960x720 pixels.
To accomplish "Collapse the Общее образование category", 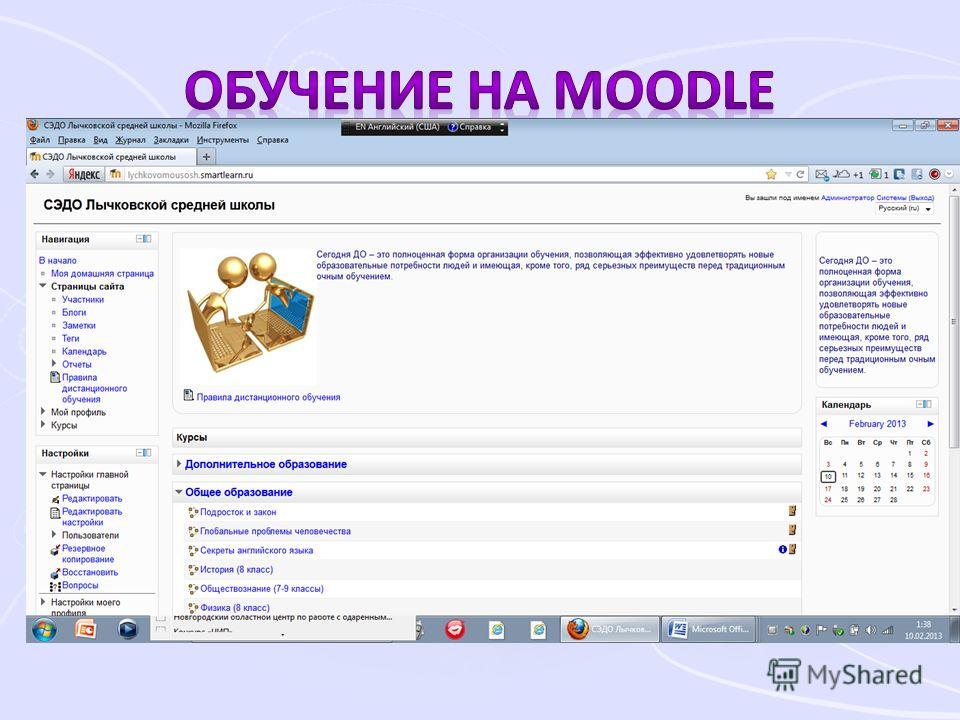I will tap(179, 492).
